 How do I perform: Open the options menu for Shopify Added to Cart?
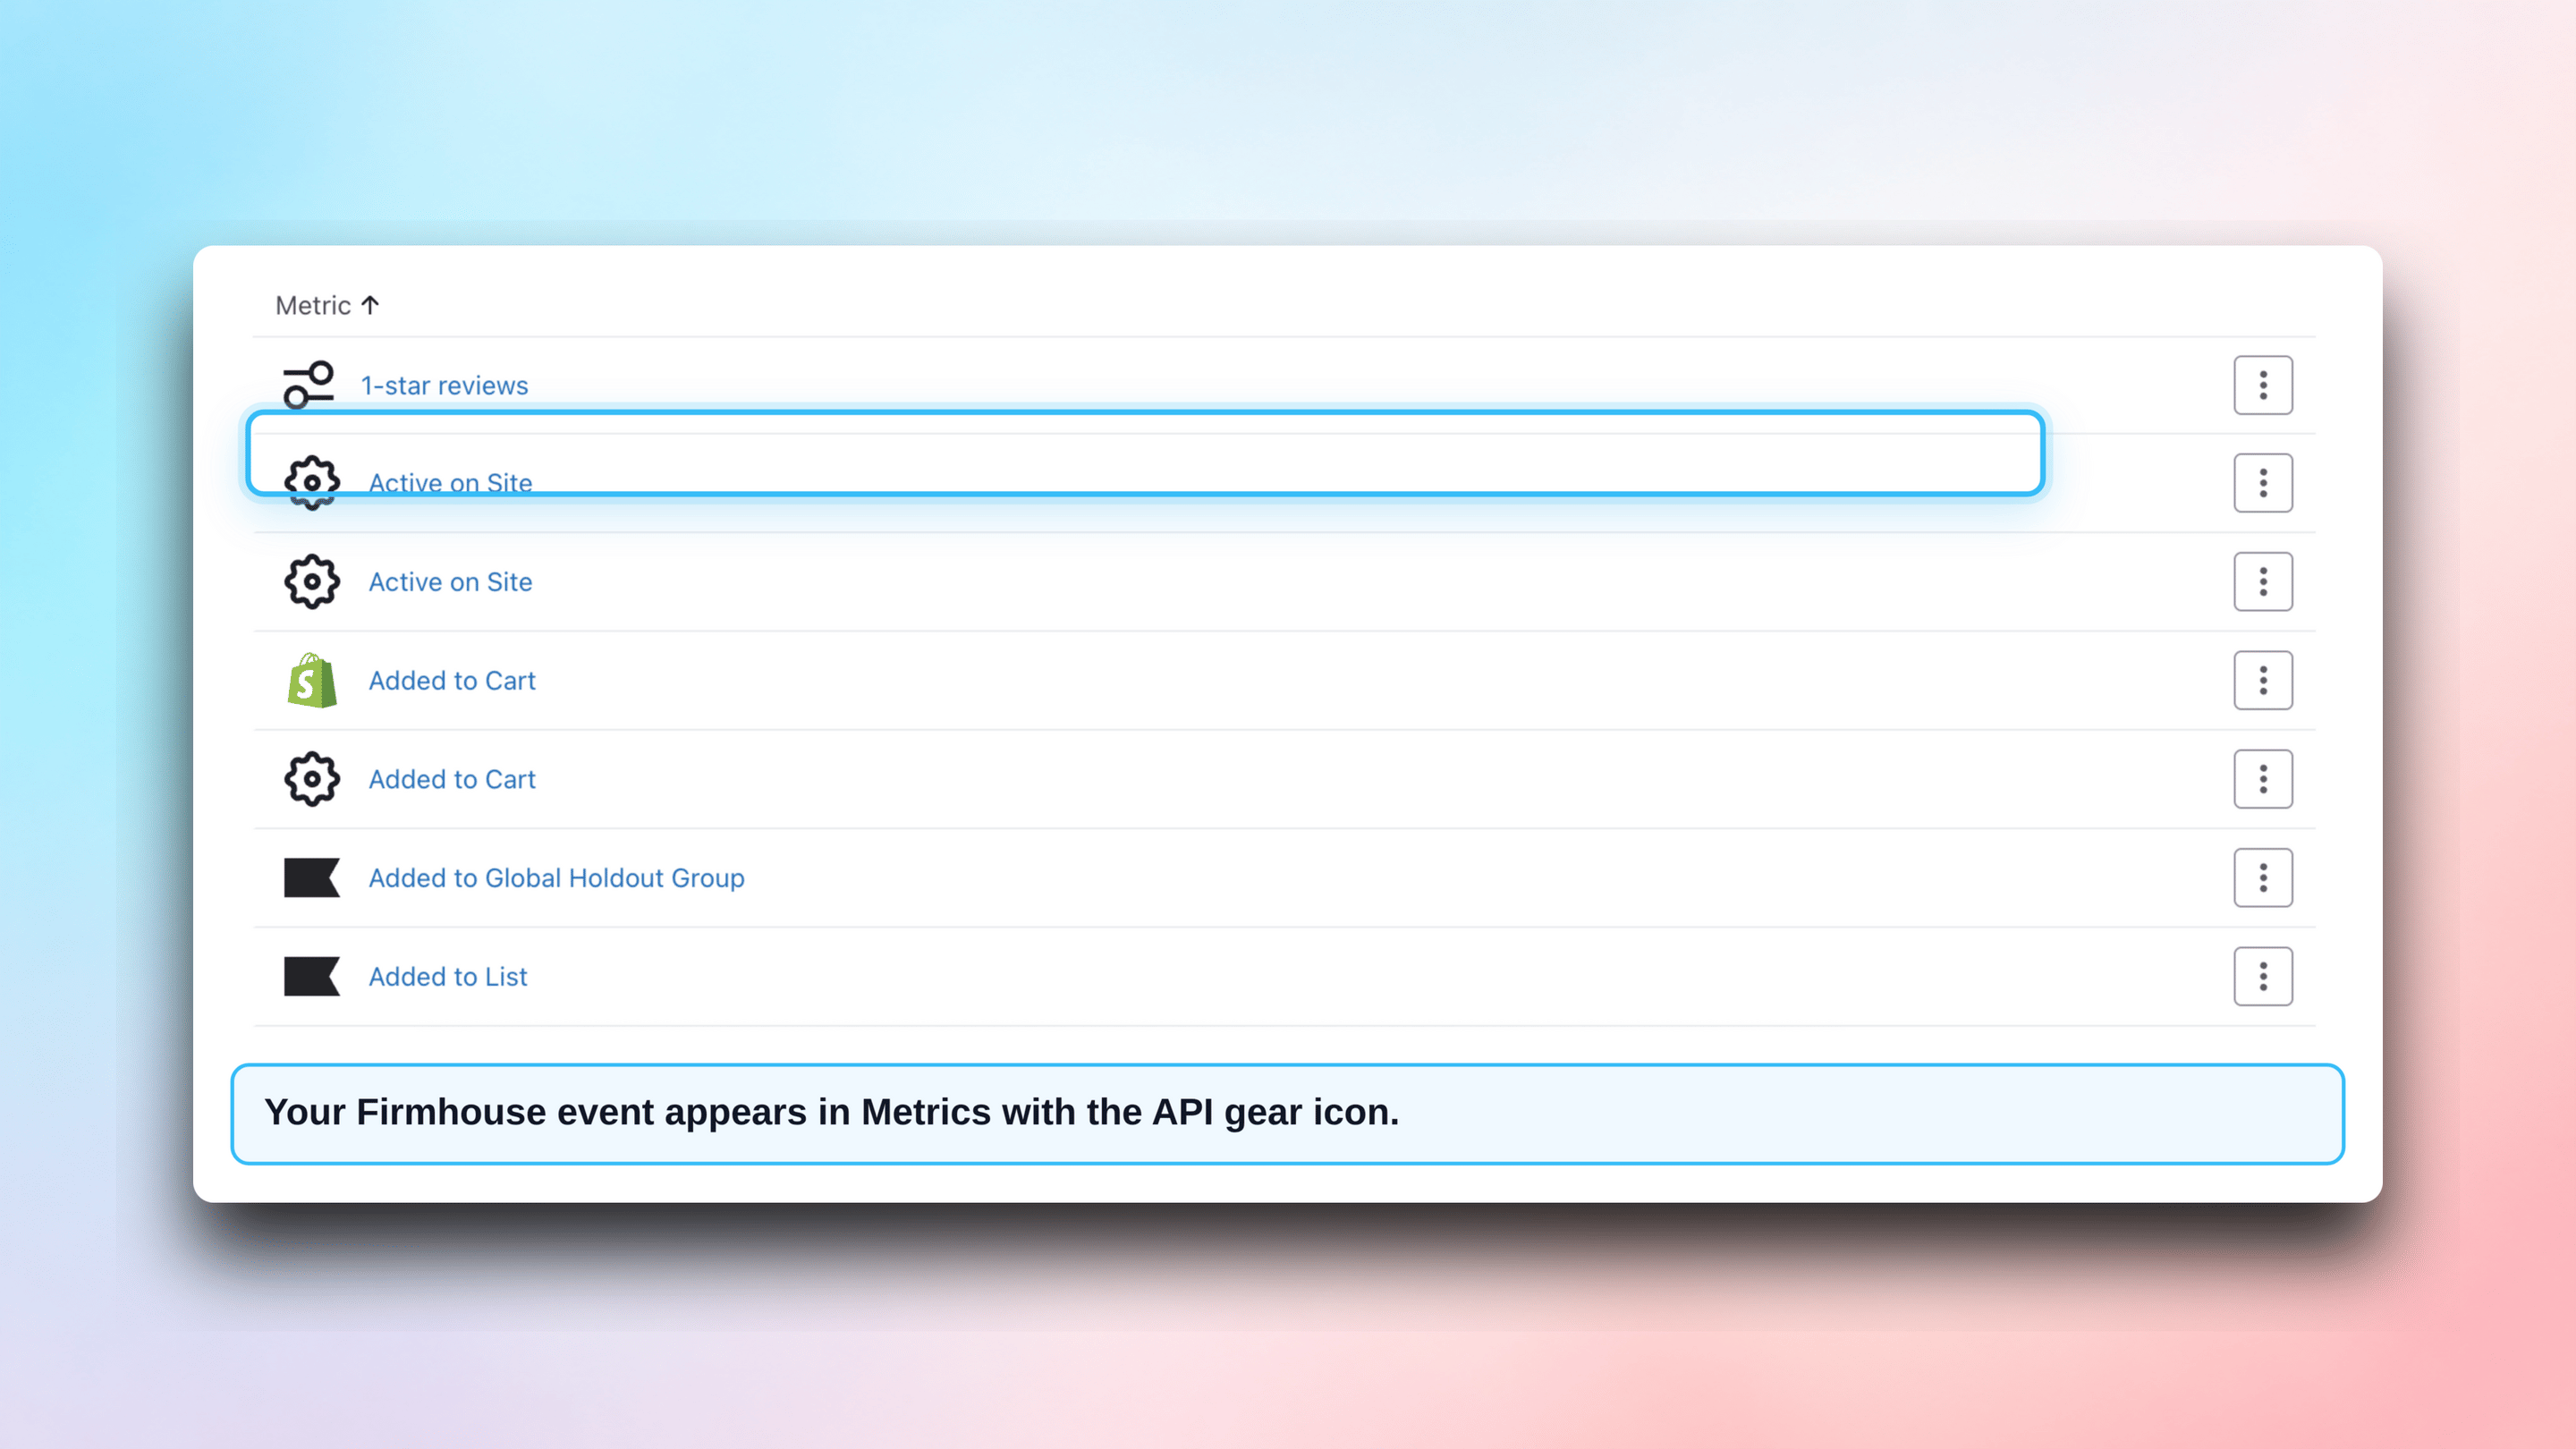tap(2263, 680)
